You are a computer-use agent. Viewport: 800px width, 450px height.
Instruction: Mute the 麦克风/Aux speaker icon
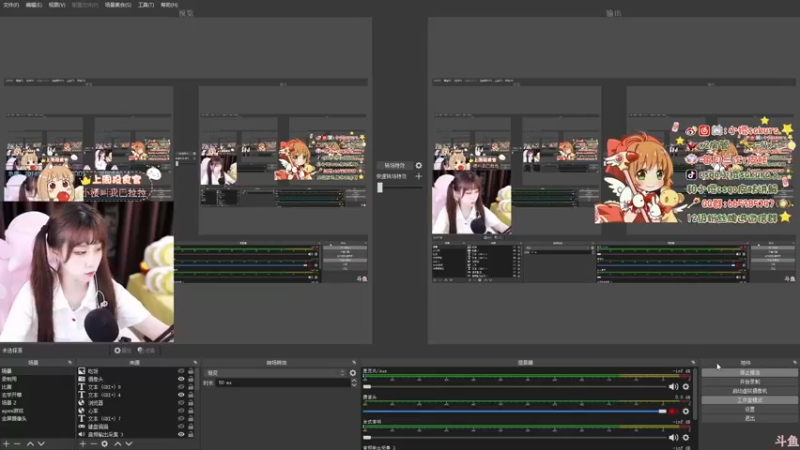point(673,387)
